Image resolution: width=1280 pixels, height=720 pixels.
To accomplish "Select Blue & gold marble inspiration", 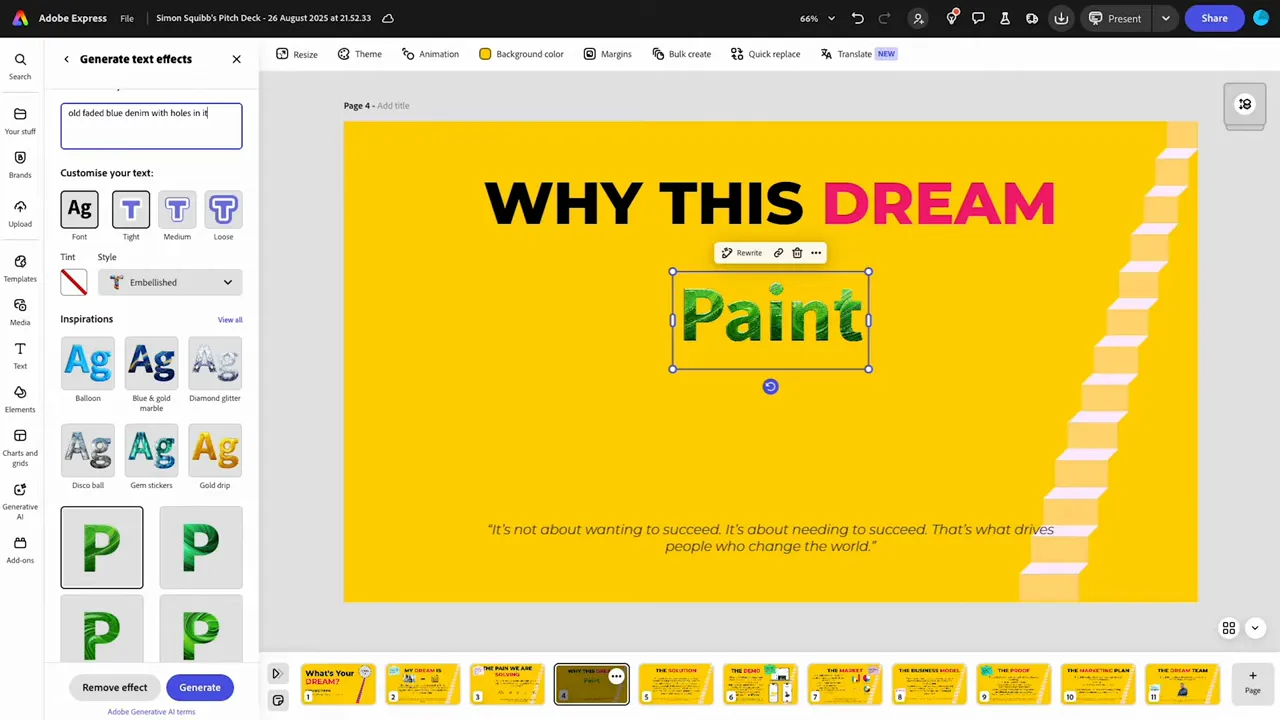I will click(151, 363).
